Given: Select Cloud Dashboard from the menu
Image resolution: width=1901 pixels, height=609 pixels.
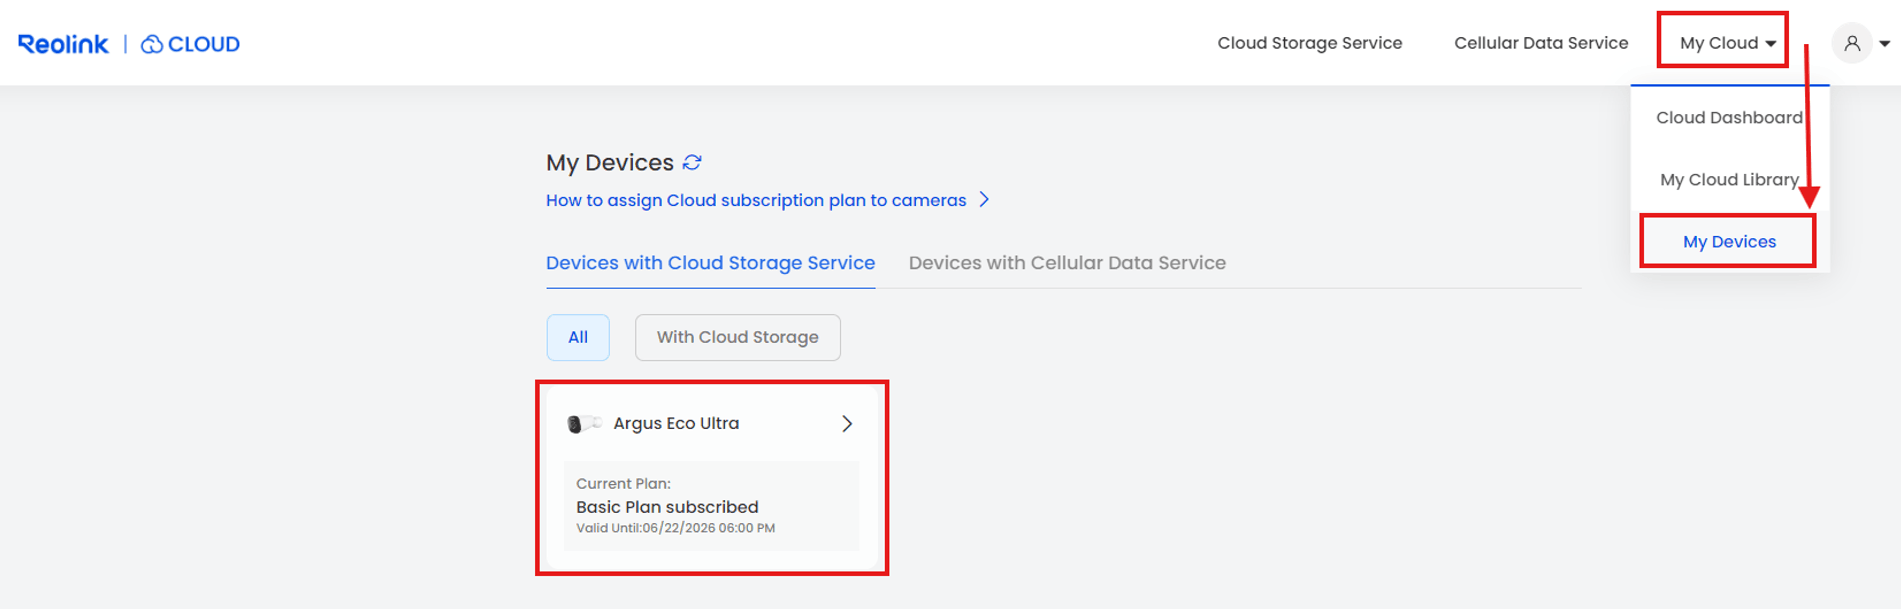Looking at the screenshot, I should click(1729, 118).
